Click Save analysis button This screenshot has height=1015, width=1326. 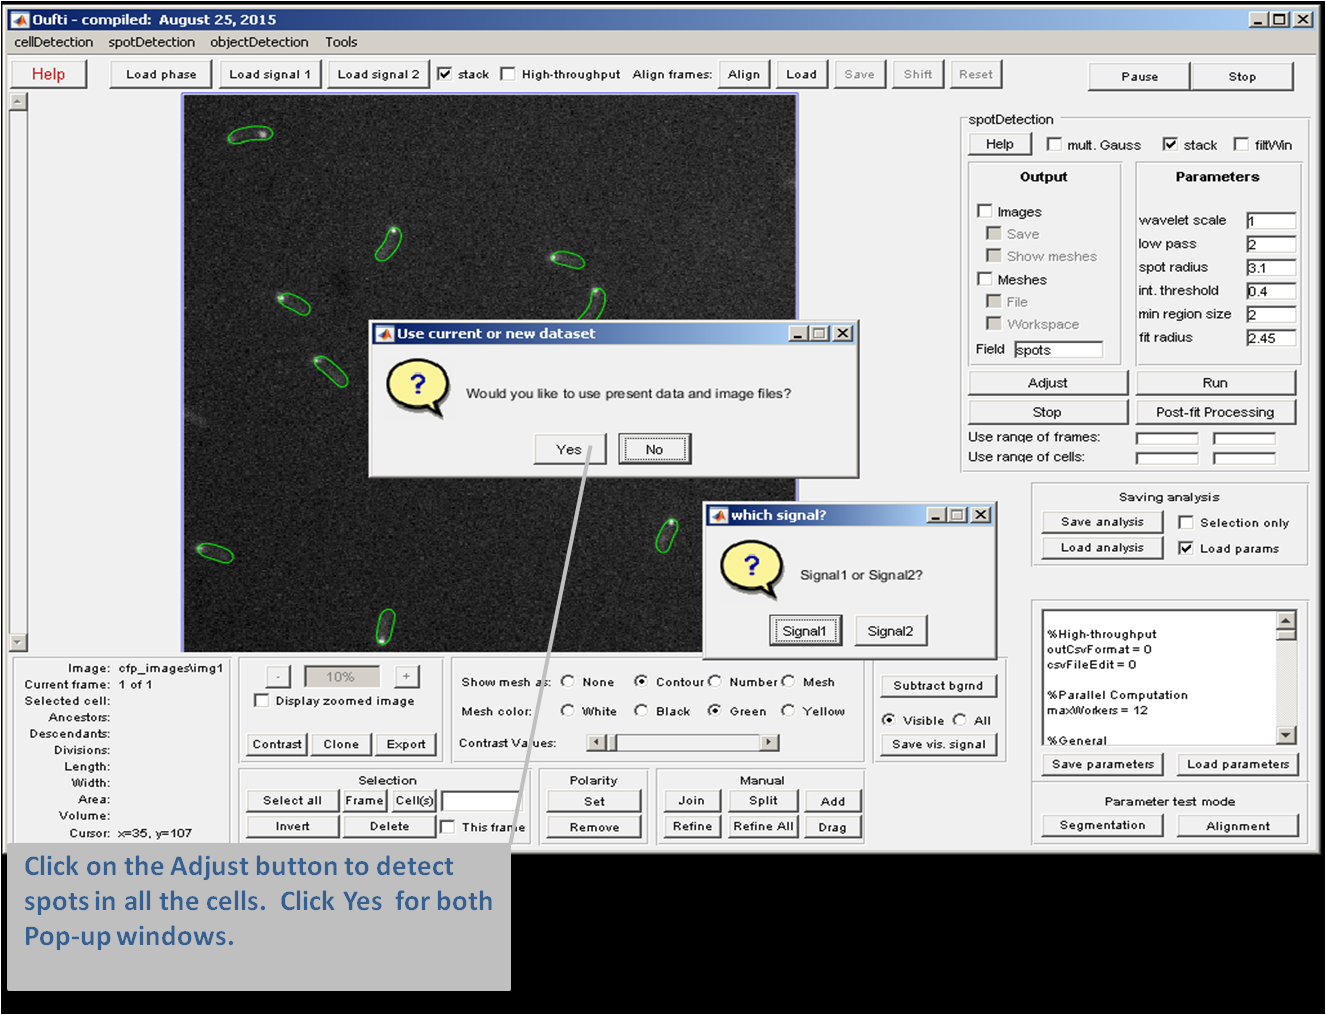point(1102,522)
